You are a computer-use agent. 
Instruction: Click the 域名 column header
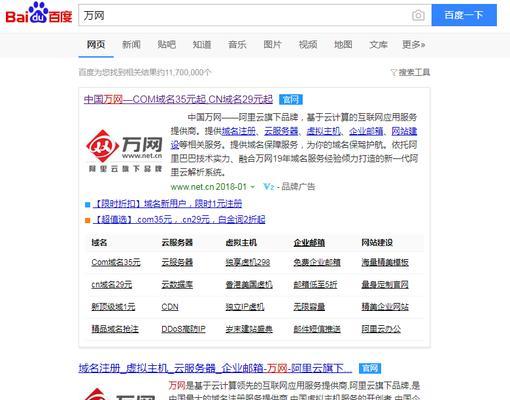tap(99, 243)
